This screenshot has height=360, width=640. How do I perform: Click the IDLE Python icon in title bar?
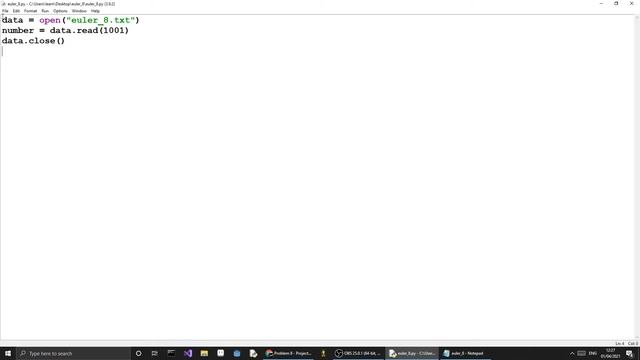(4, 4)
